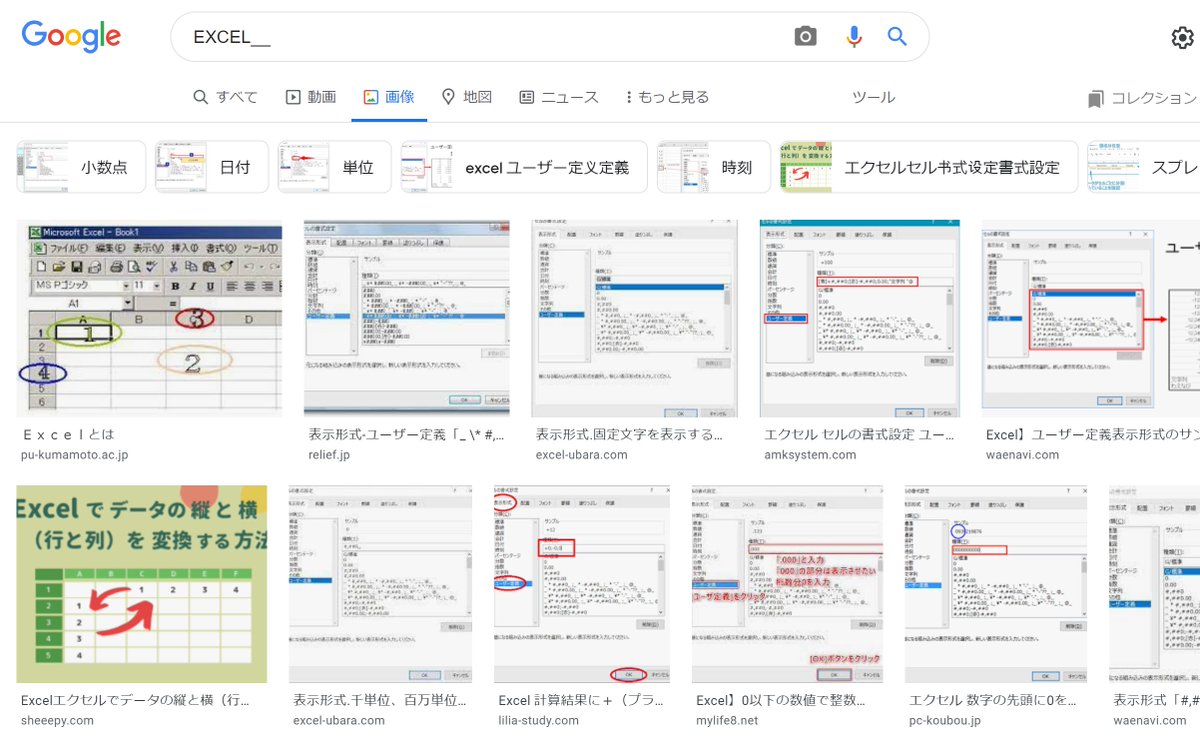Select the 単位 filter chip
The width and height of the screenshot is (1200, 737).
[335, 167]
